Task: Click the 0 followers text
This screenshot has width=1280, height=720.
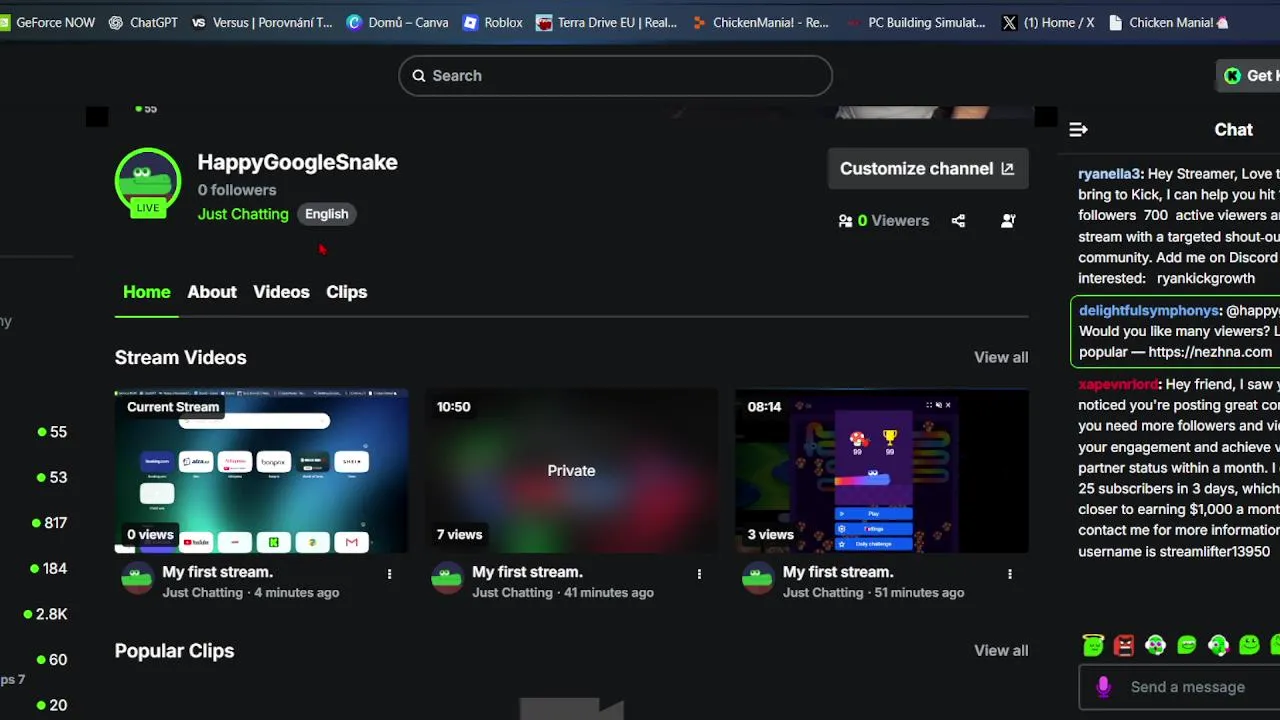Action: 237,190
